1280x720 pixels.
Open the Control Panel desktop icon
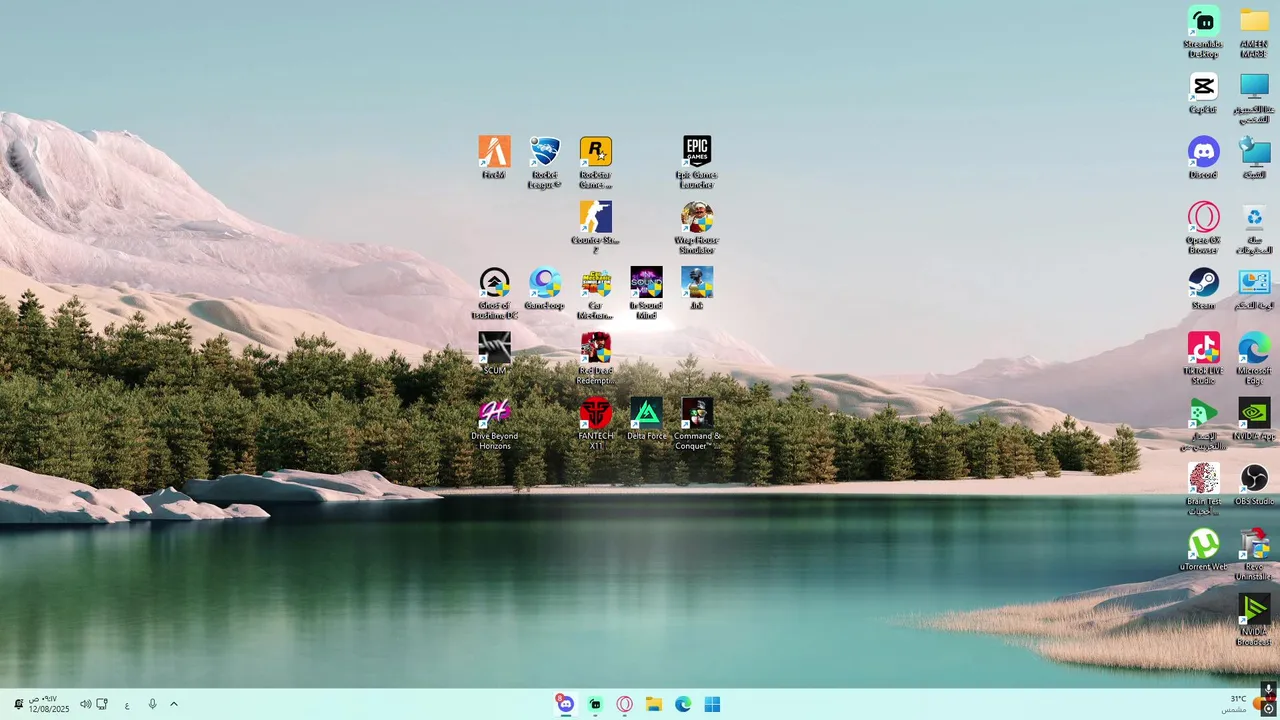point(1254,288)
